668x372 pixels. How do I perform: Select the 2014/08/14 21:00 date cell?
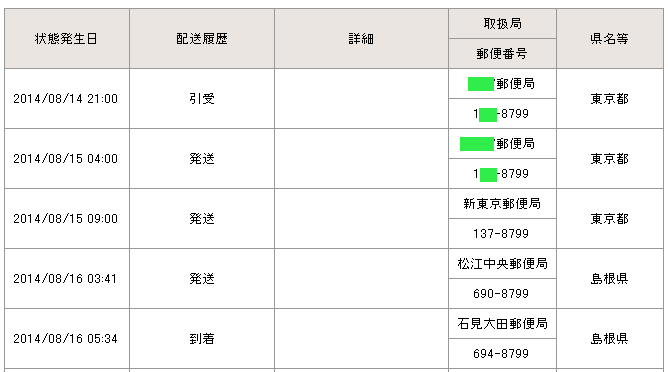(x=67, y=99)
